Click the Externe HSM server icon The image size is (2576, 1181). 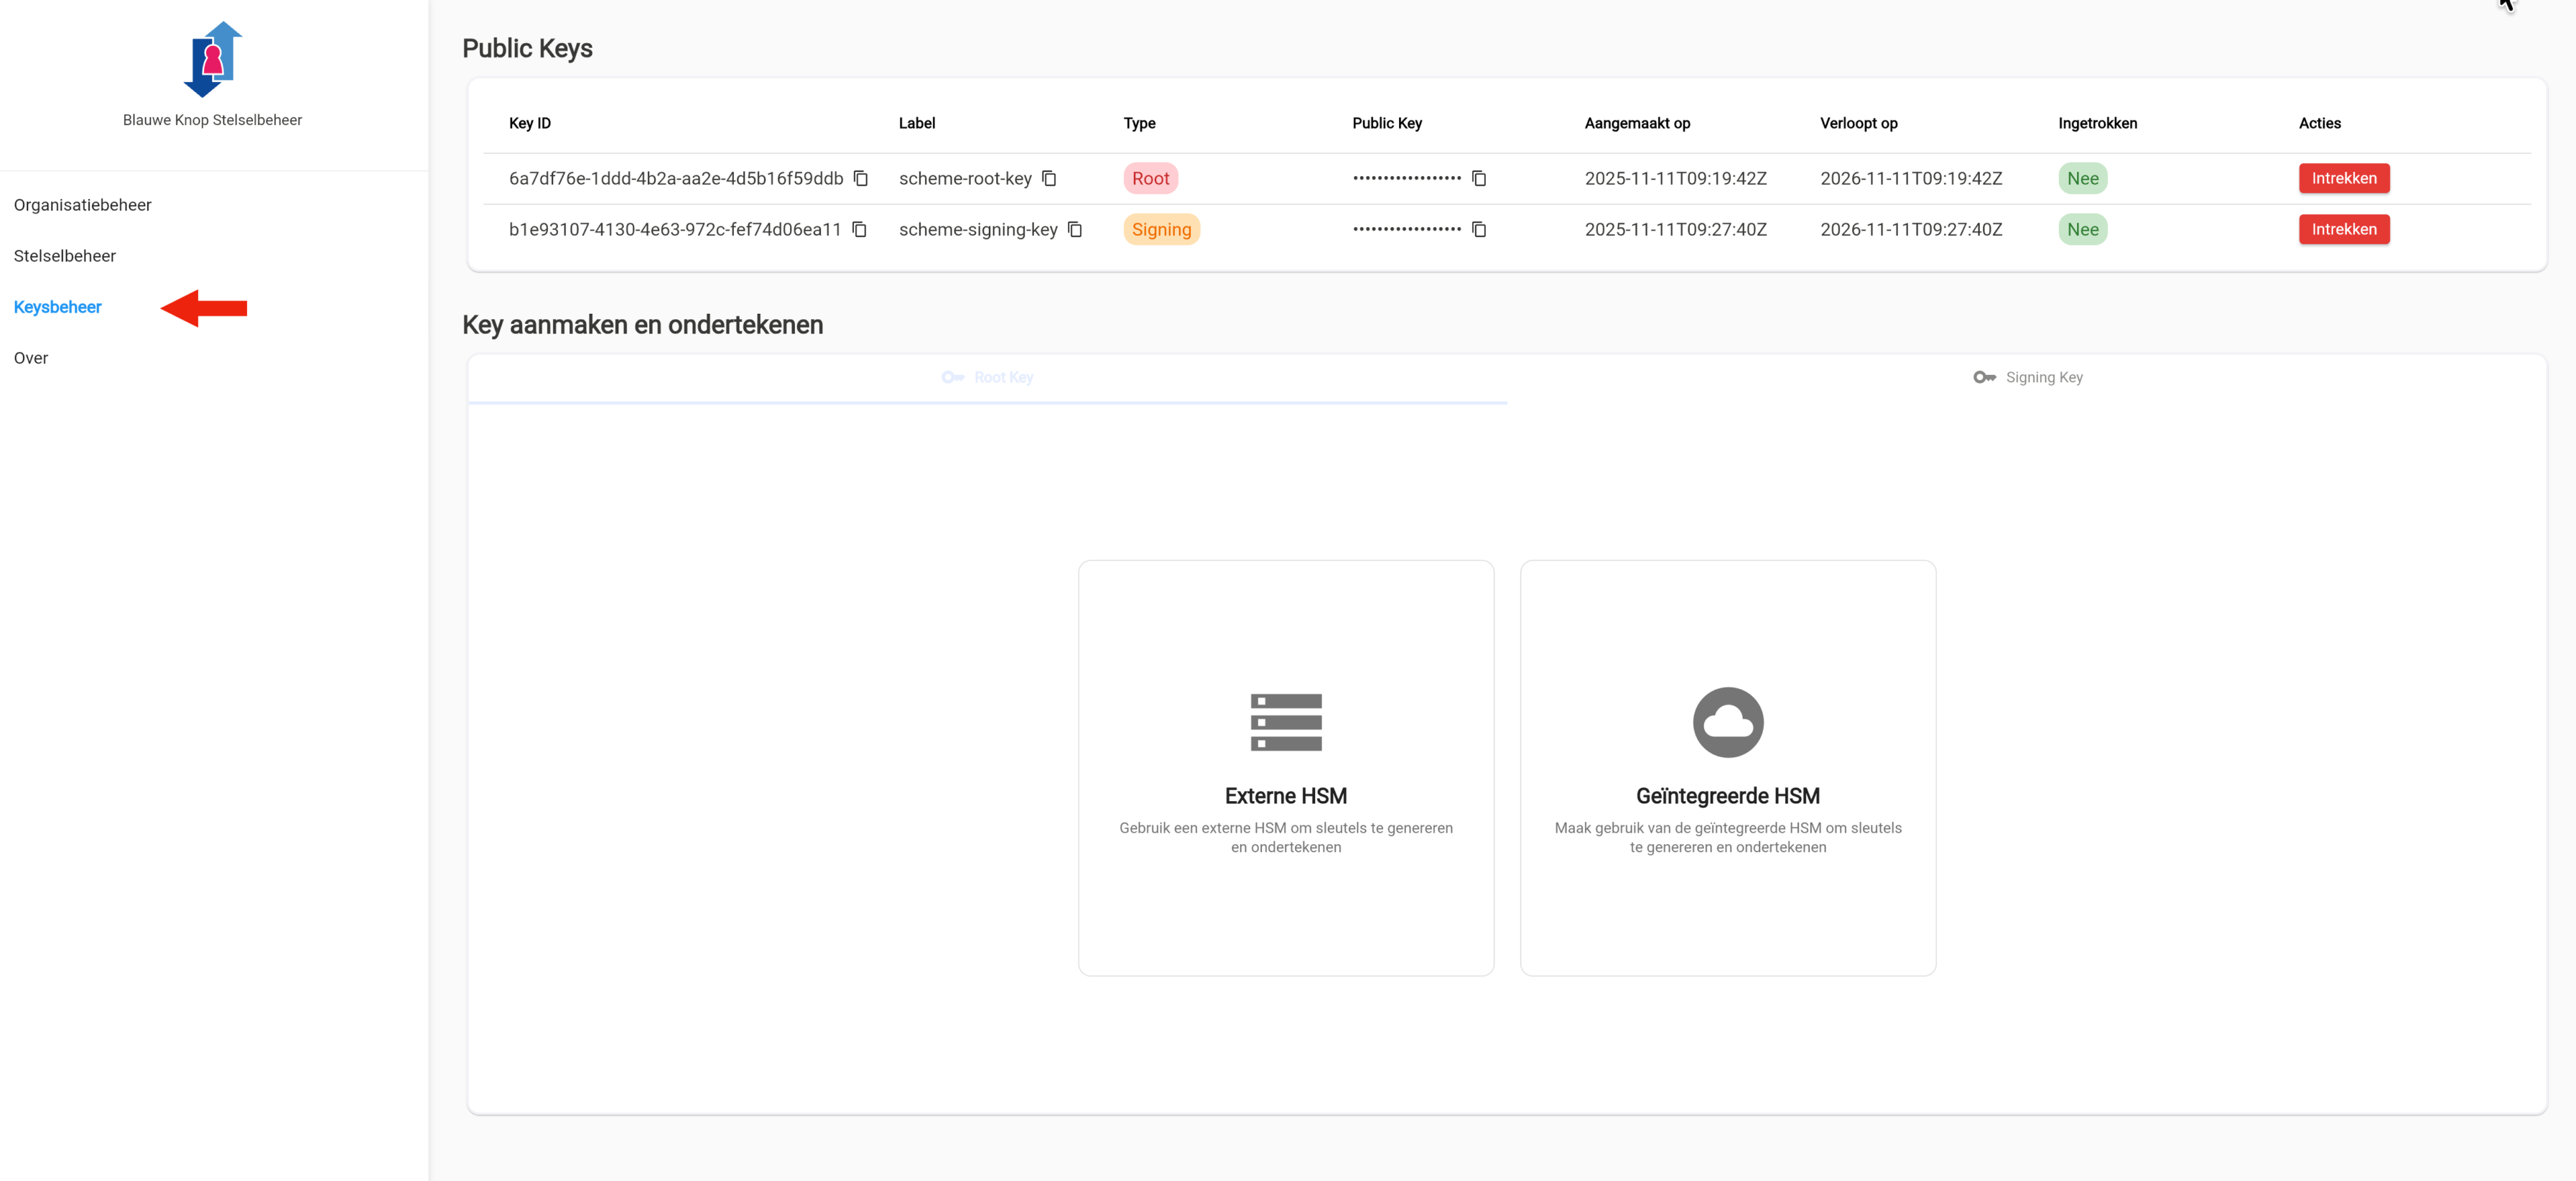click(1285, 722)
